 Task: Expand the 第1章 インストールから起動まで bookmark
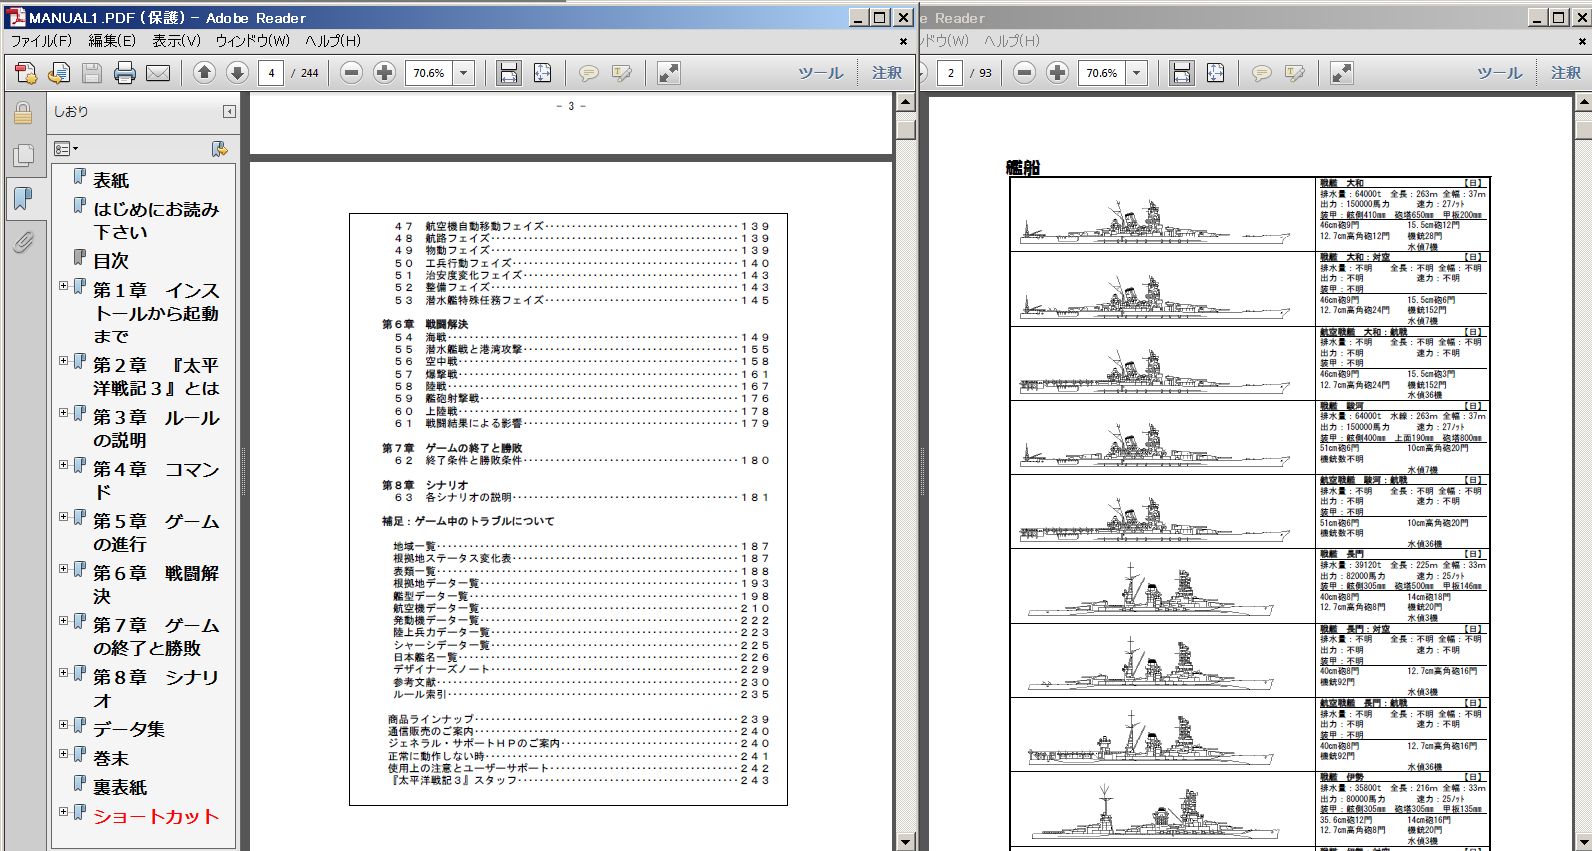[x=64, y=286]
